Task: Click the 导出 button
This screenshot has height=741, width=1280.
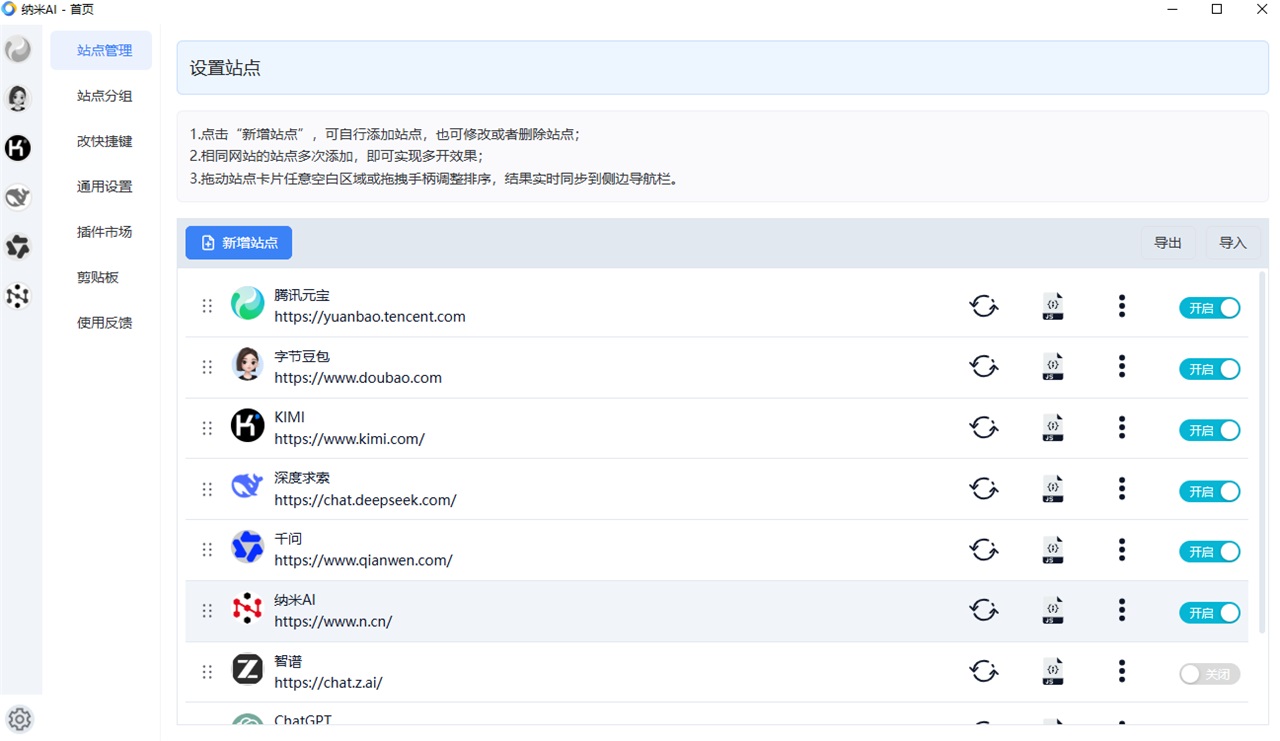Action: tap(1168, 243)
